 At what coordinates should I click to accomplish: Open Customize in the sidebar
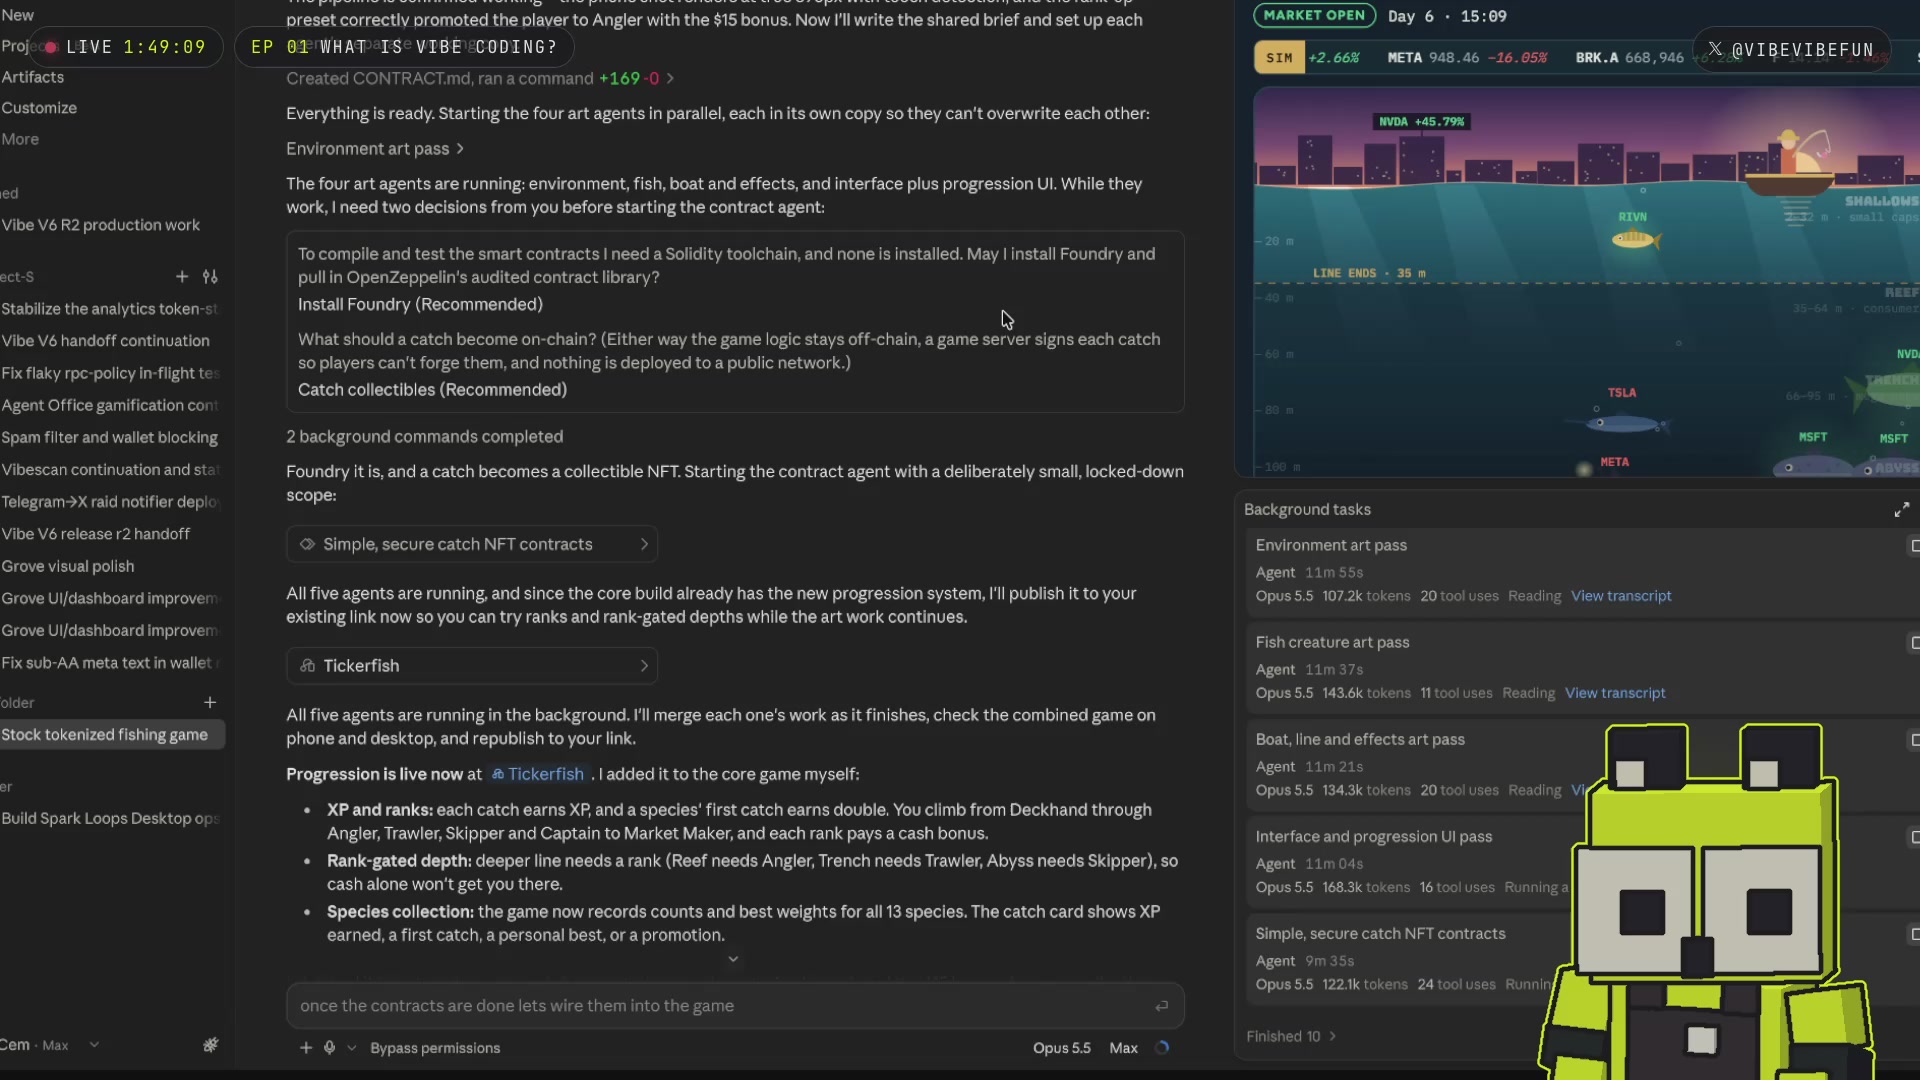tap(39, 108)
